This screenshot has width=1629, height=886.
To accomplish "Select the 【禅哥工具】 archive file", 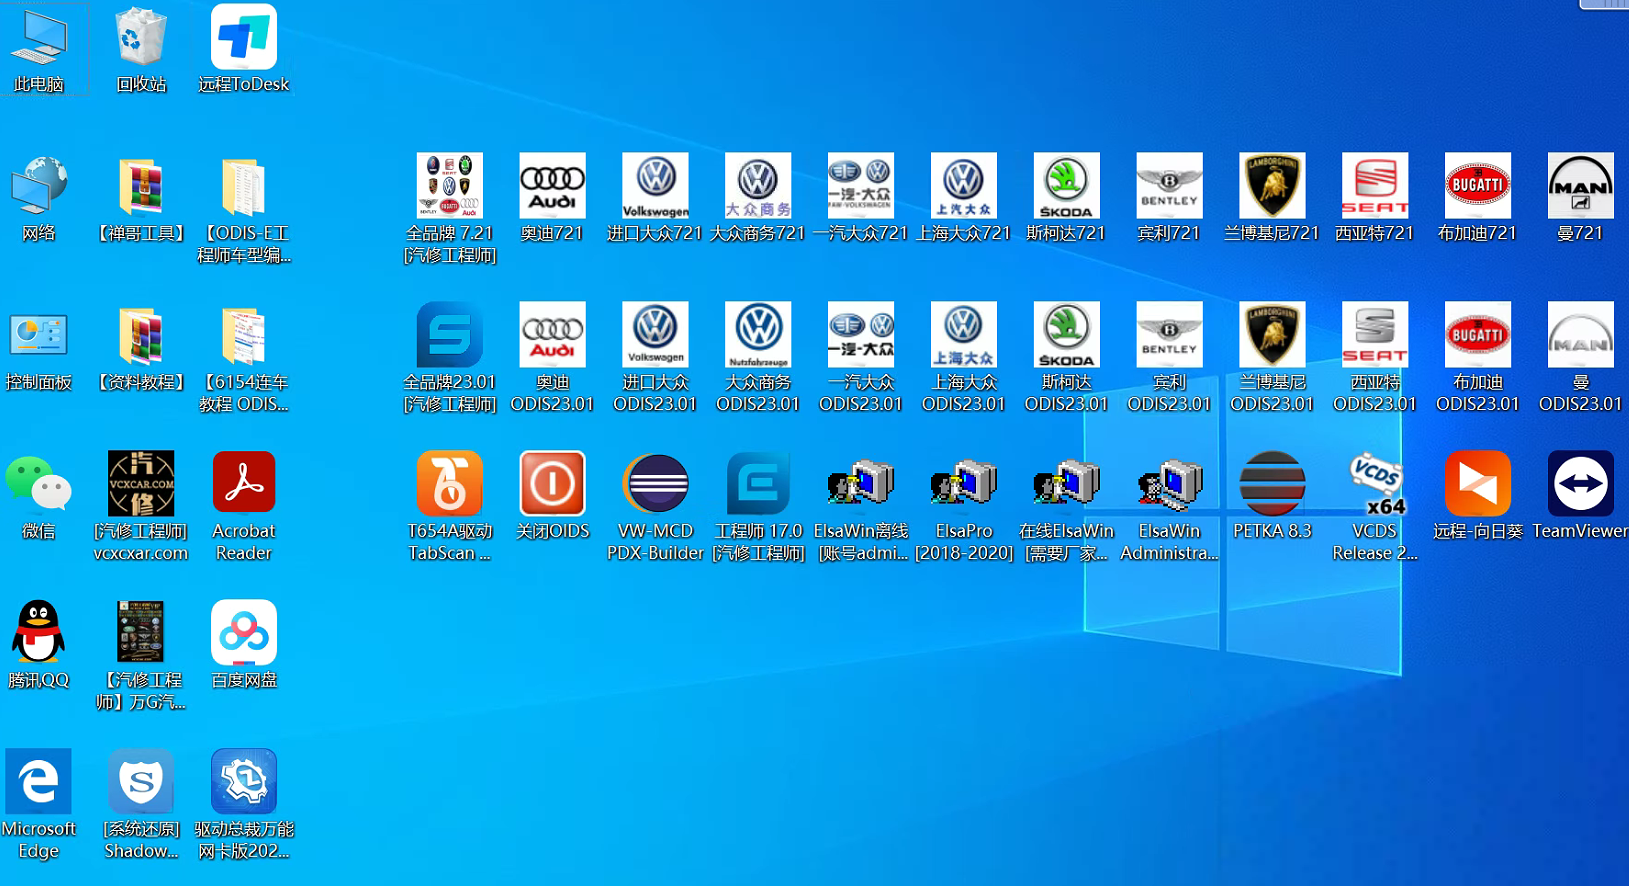I will (141, 186).
